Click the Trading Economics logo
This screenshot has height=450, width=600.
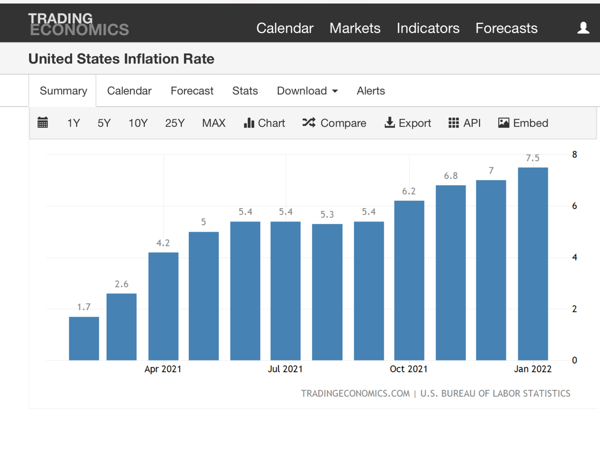coord(77,24)
